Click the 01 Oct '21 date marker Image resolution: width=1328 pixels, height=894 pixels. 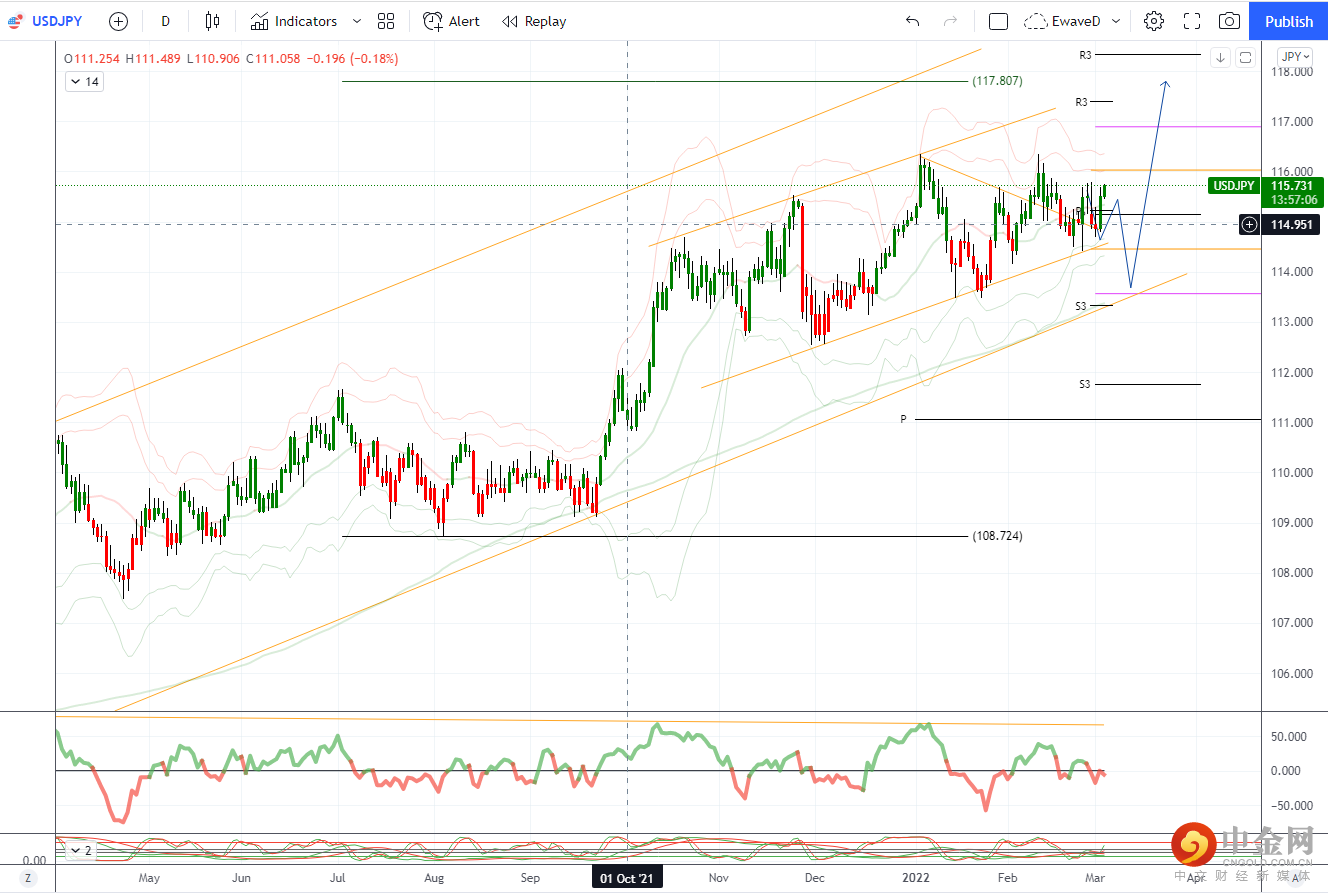627,878
